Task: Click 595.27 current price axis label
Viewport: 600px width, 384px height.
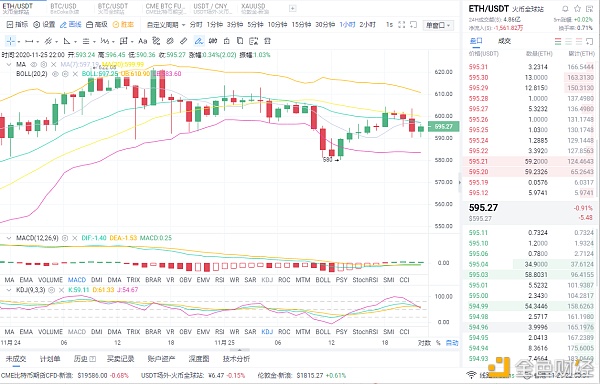Action: (443, 127)
